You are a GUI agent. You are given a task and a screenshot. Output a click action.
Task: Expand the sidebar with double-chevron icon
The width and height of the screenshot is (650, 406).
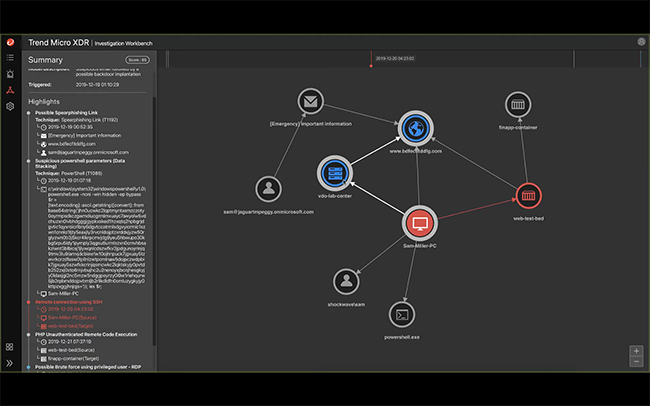pos(10,363)
